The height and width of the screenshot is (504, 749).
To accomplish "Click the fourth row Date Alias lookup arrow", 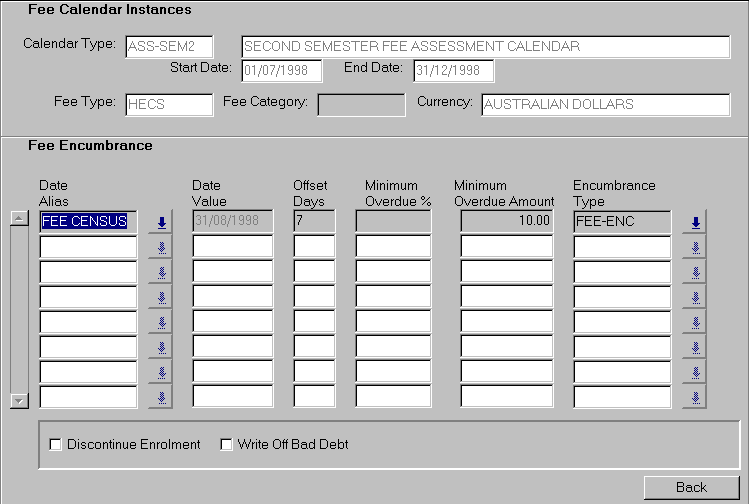I will pos(160,297).
